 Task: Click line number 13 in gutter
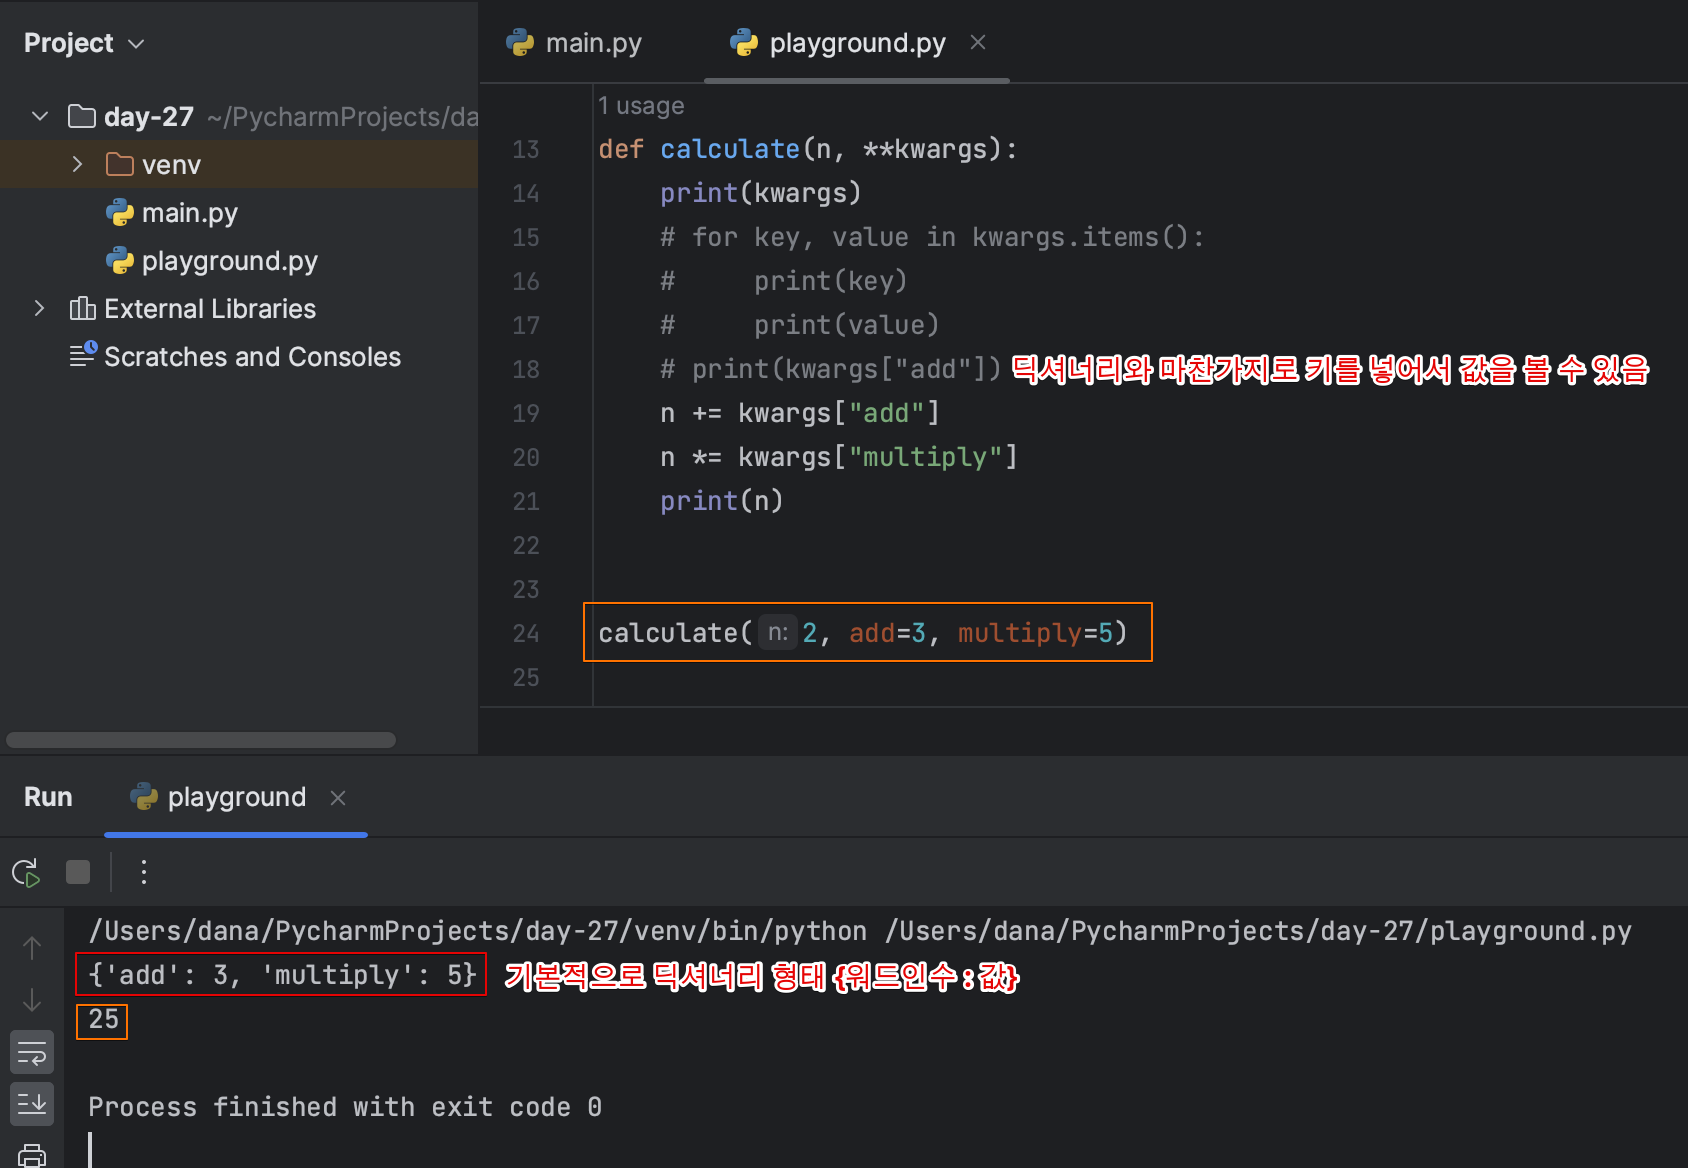point(526,149)
